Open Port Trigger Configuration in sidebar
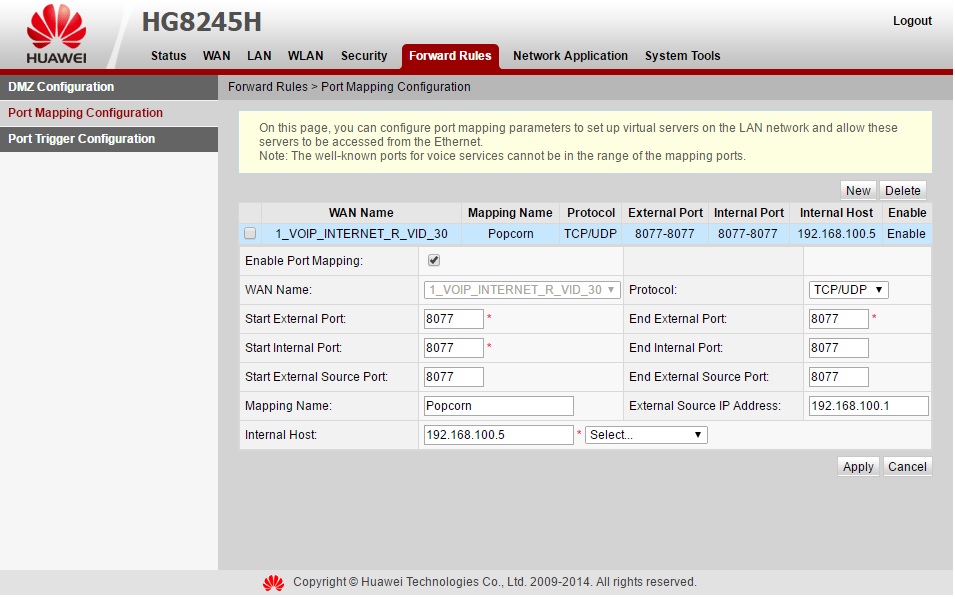The height and width of the screenshot is (599, 955). tap(109, 139)
